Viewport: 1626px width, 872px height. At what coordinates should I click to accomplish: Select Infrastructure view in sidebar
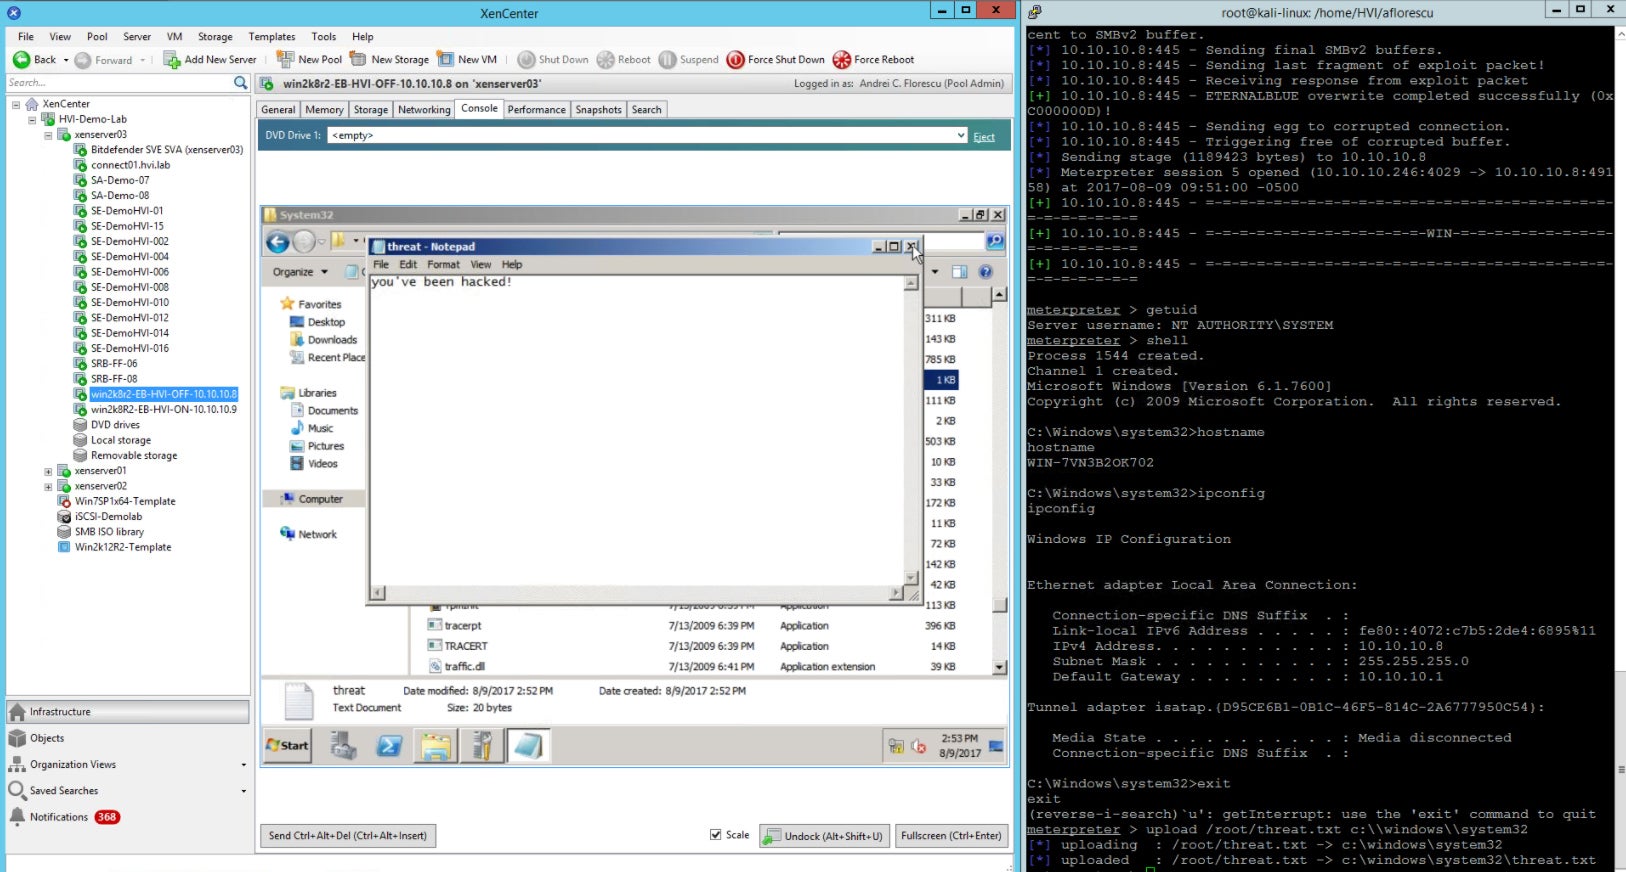(x=128, y=712)
